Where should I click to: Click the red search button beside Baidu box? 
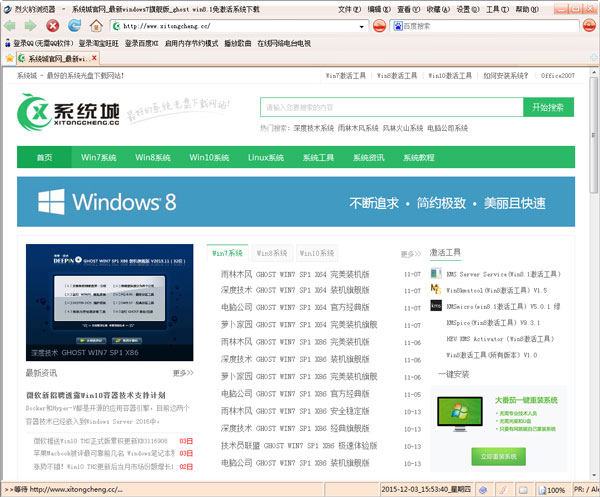tap(589, 26)
